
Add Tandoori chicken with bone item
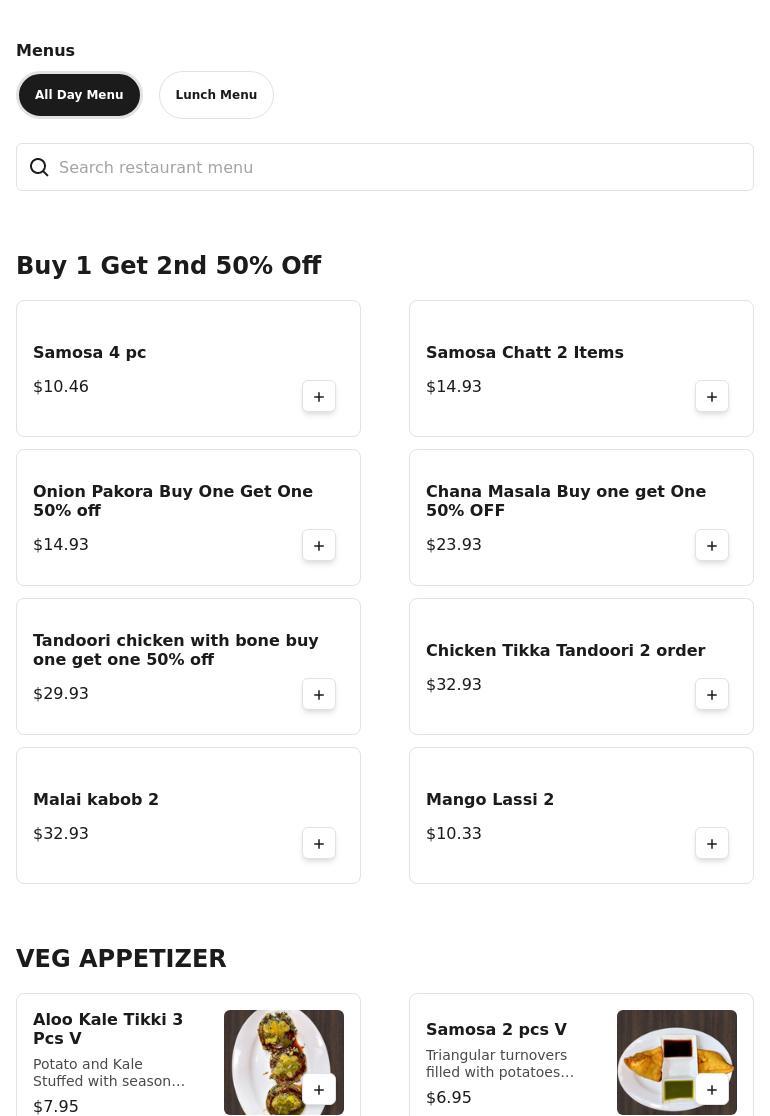(319, 695)
